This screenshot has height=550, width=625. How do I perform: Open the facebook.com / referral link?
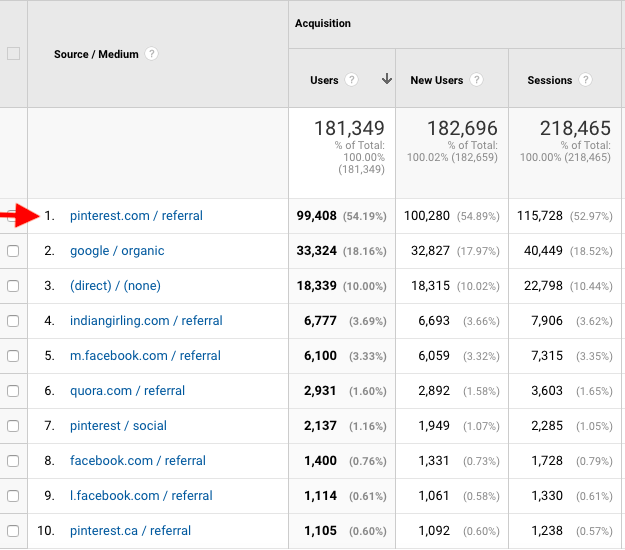coord(138,461)
